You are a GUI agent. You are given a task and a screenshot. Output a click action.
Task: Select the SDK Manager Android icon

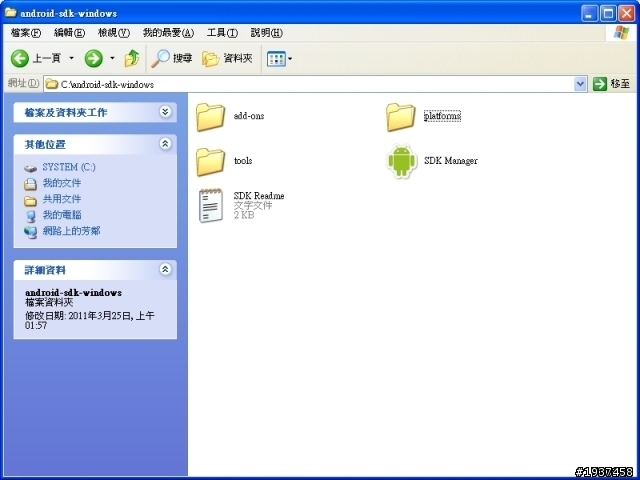402,161
